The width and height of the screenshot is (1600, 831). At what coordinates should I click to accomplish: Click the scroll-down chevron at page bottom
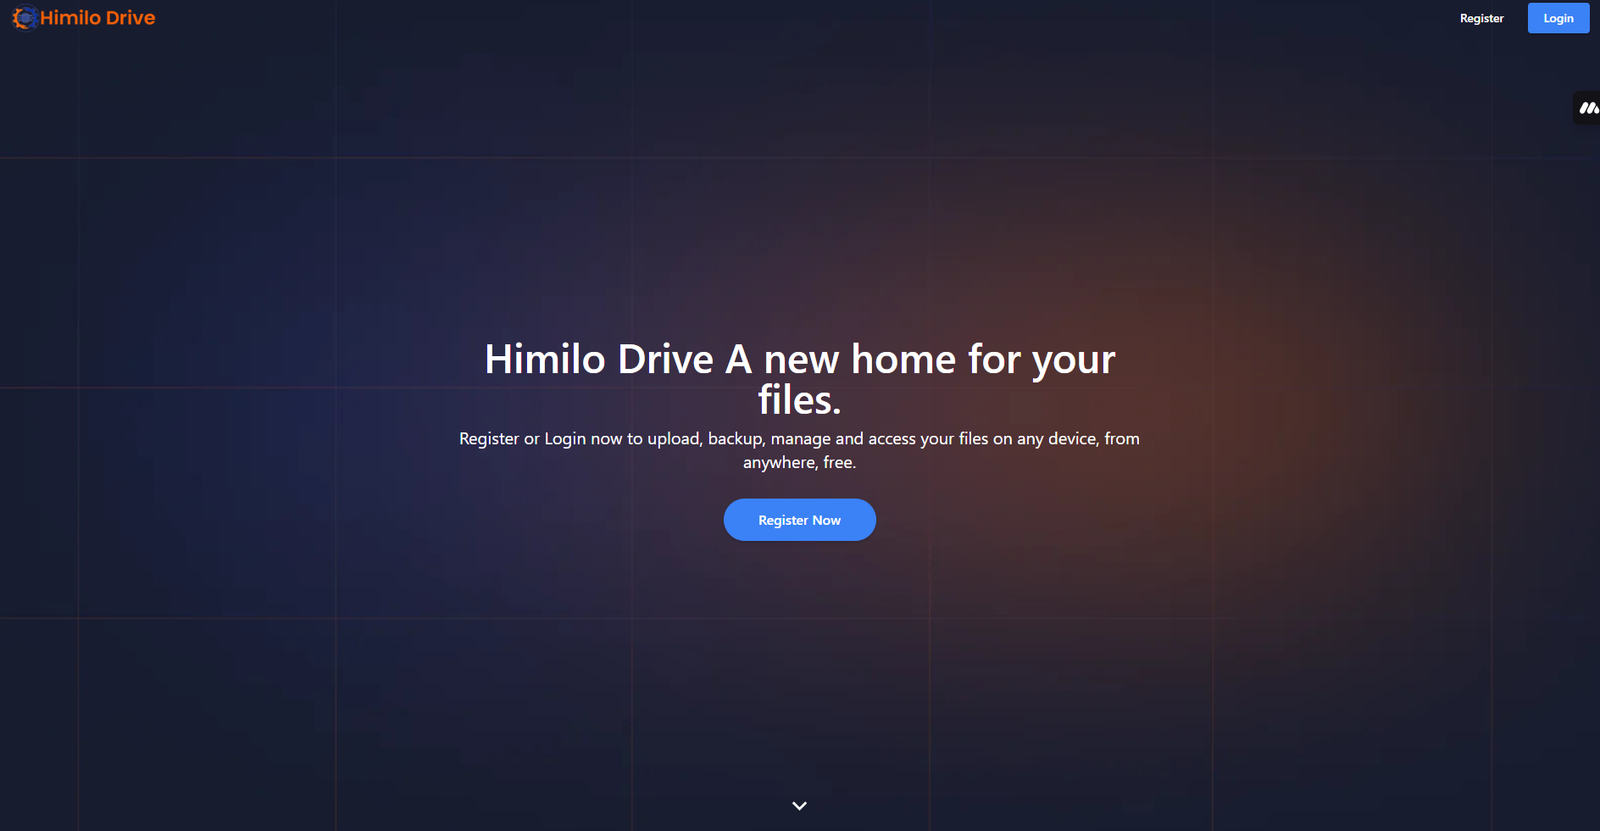point(799,806)
